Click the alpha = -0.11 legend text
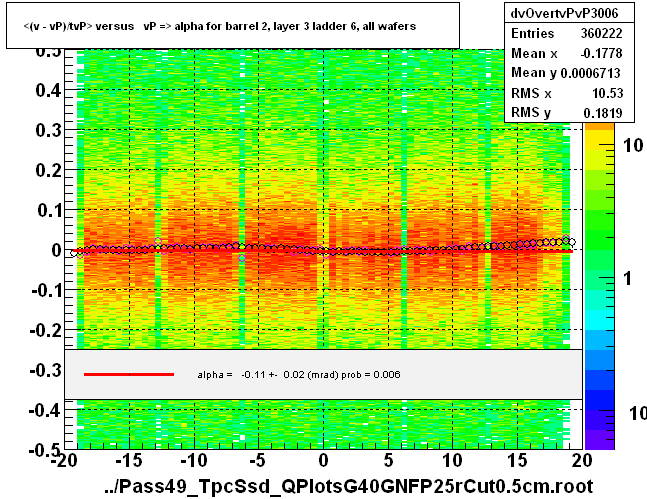 click(x=299, y=374)
